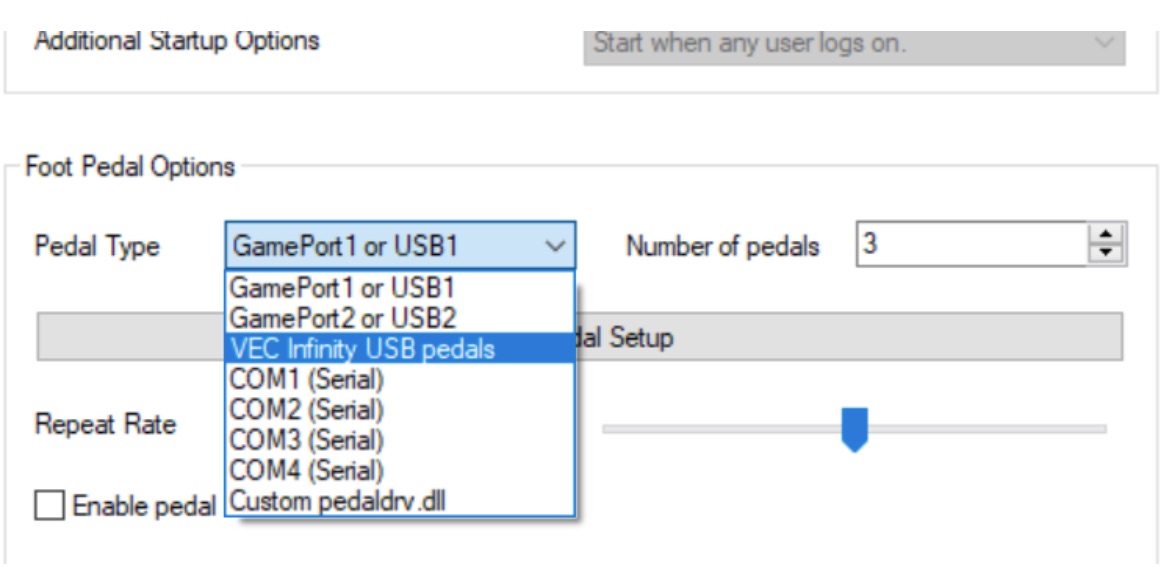The height and width of the screenshot is (576, 1164).
Task: Collapse the Pedal Type dropdown arrow
Action: (x=556, y=246)
